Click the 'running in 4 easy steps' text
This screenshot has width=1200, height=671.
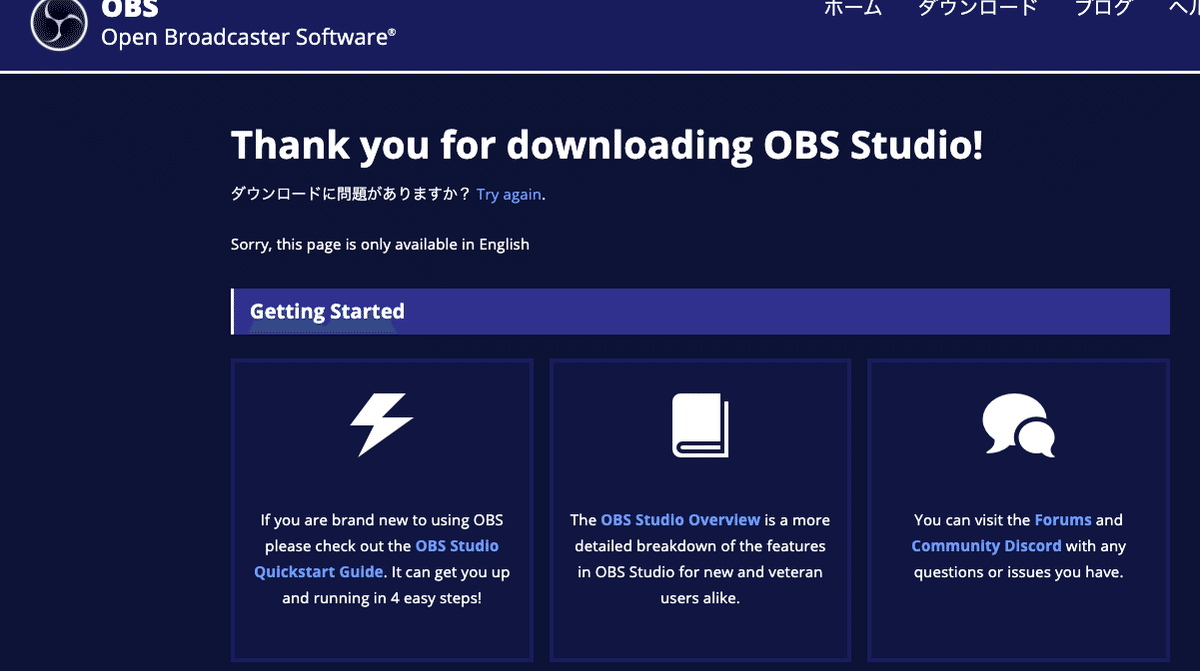pos(395,598)
